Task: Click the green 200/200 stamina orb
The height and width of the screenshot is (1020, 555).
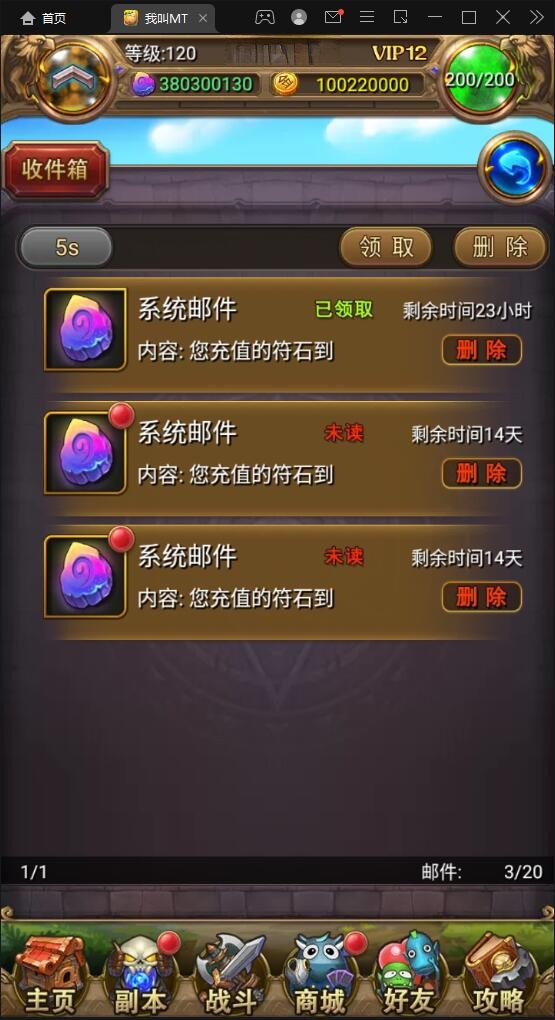Action: pyautogui.click(x=480, y=80)
